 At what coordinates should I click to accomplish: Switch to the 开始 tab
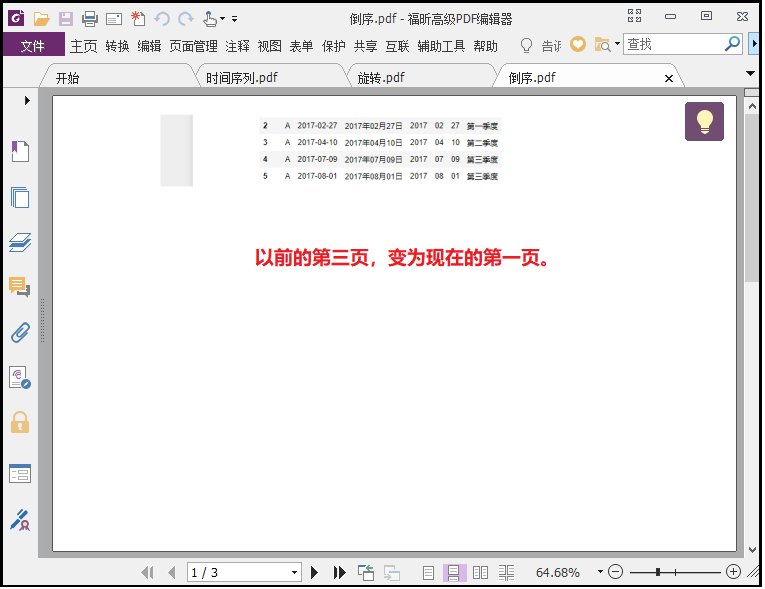pos(118,78)
